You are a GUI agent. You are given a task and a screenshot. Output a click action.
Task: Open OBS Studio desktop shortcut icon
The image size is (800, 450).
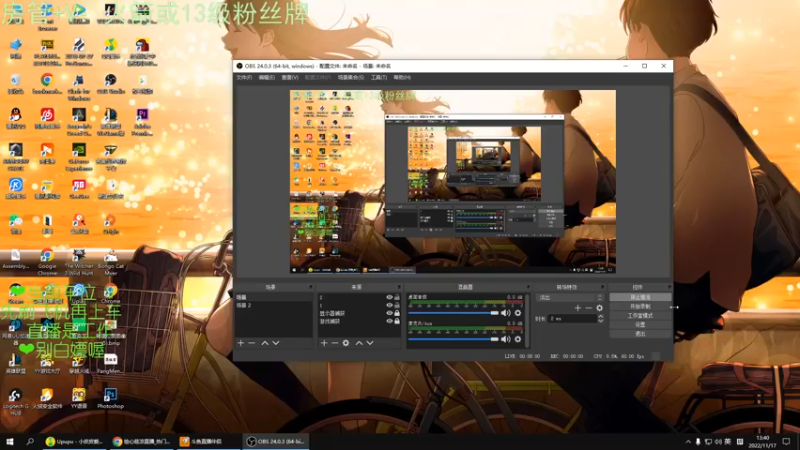tap(110, 84)
